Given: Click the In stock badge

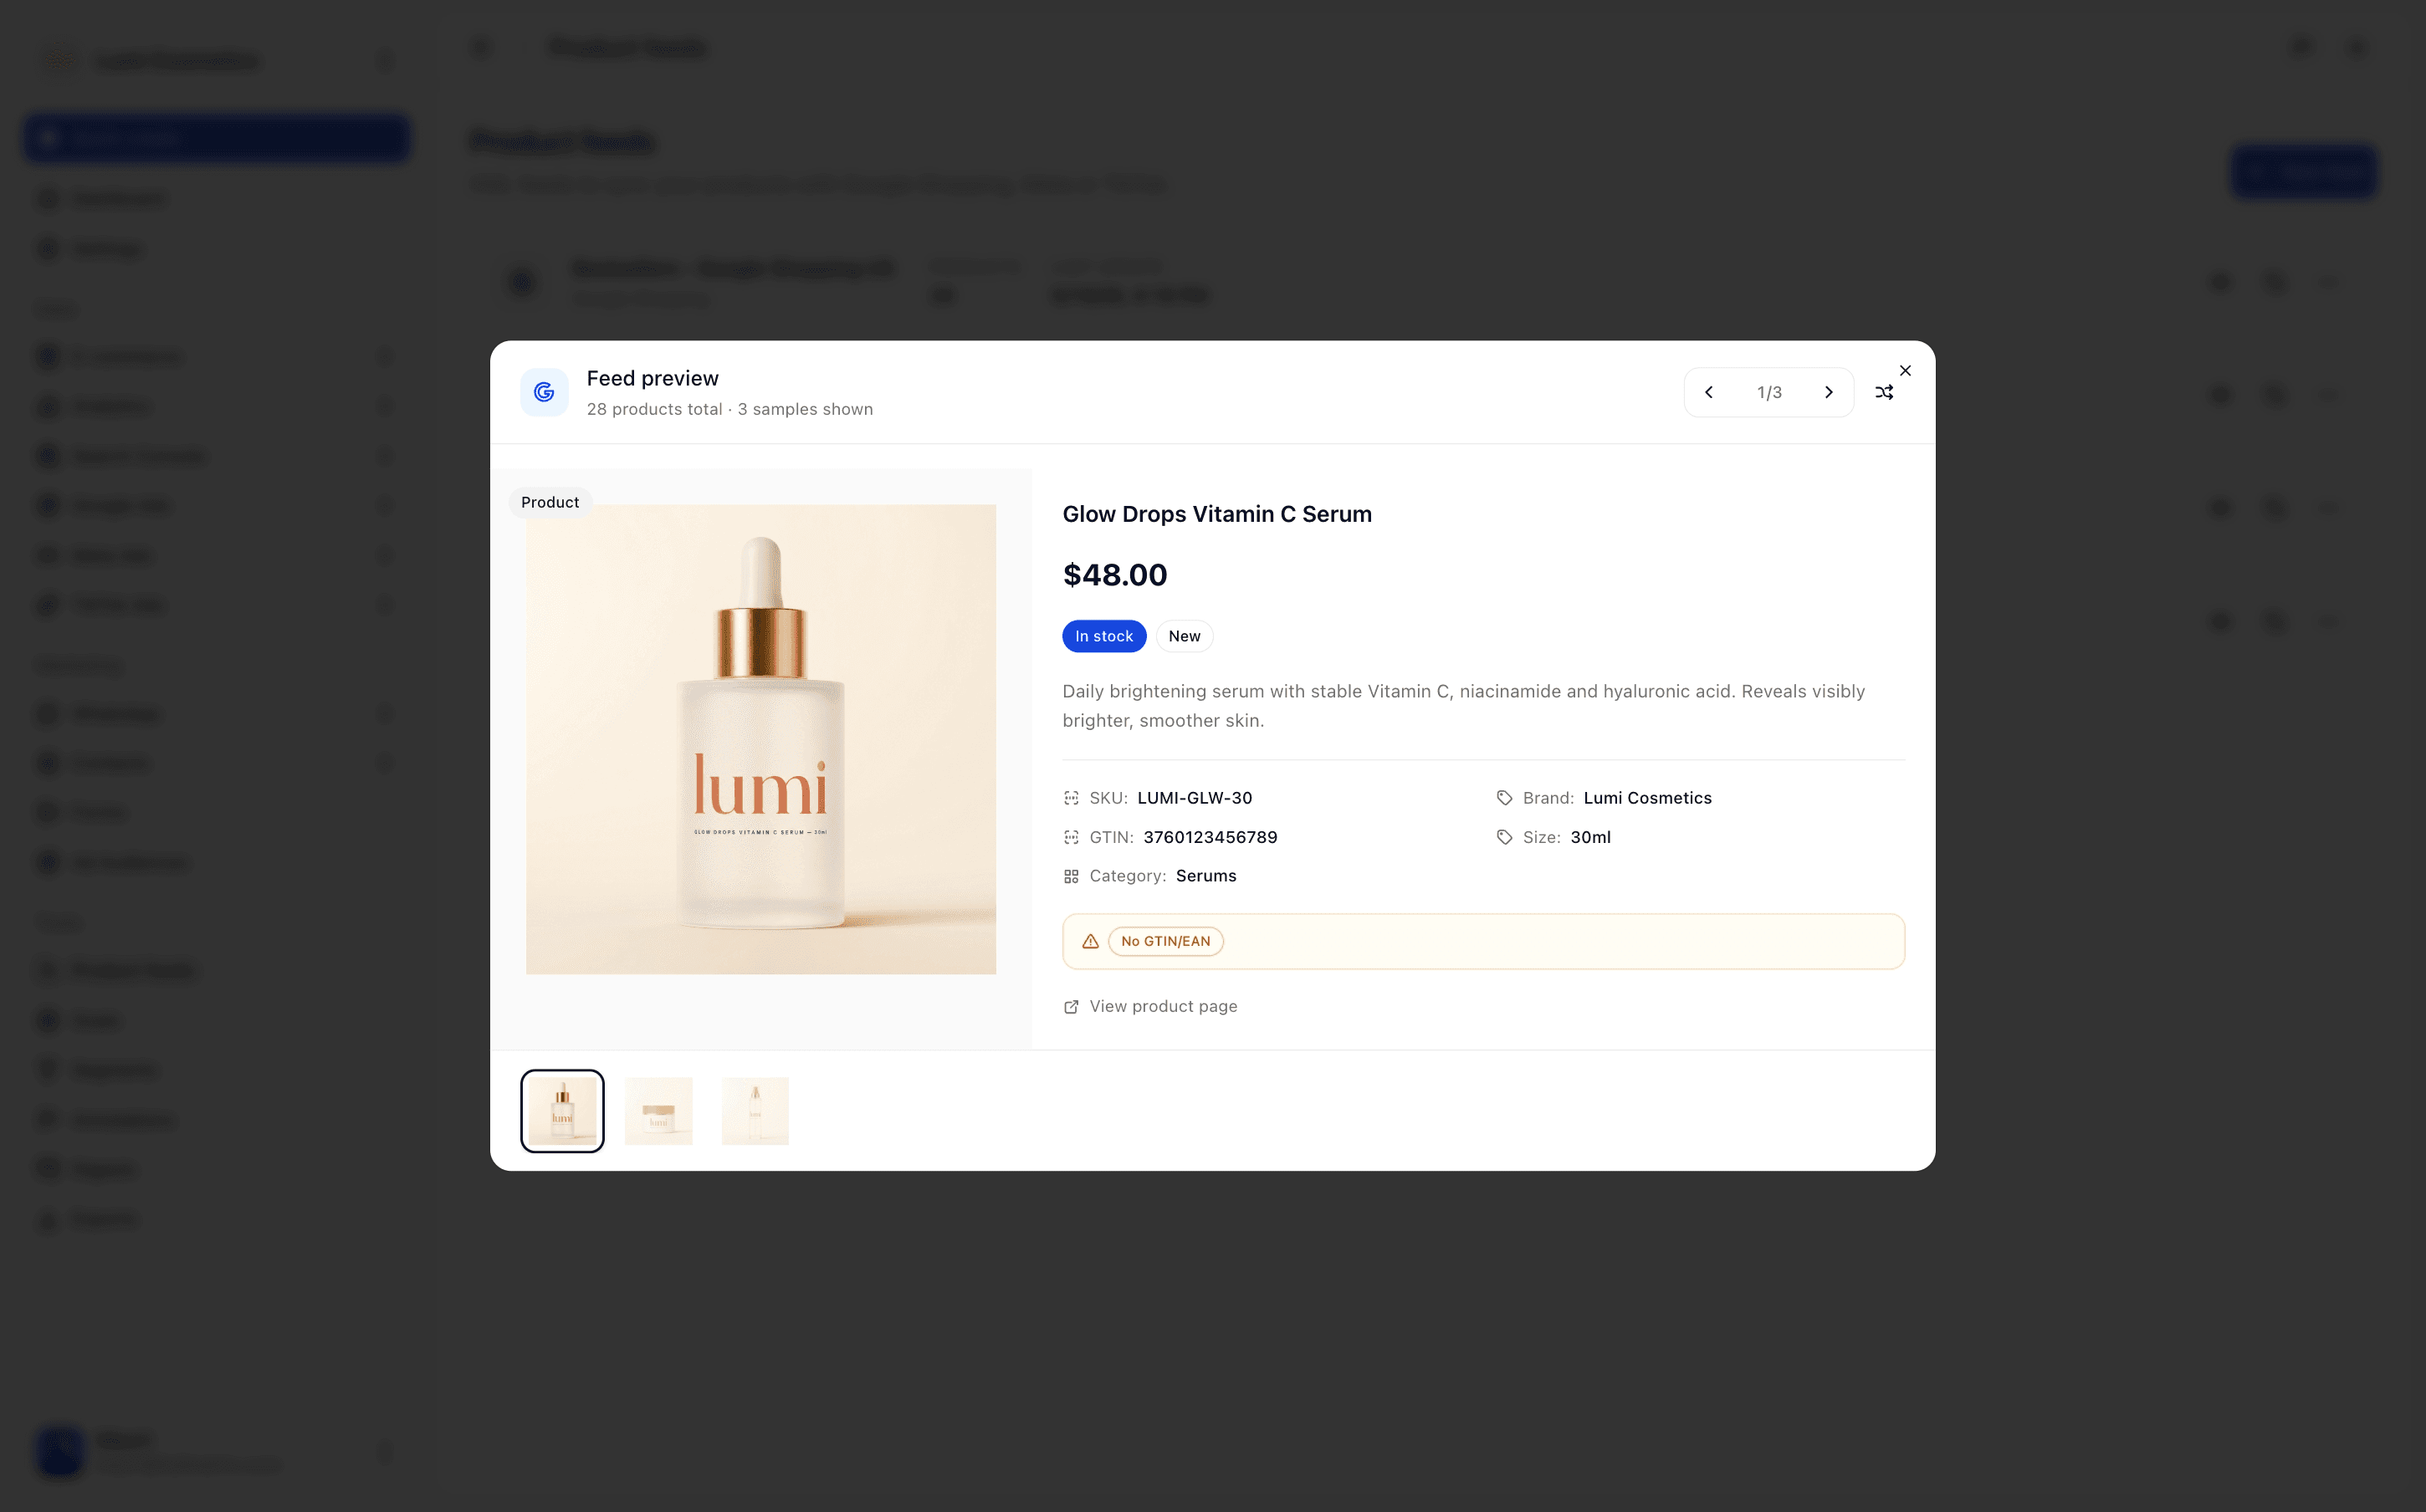Looking at the screenshot, I should tap(1104, 636).
